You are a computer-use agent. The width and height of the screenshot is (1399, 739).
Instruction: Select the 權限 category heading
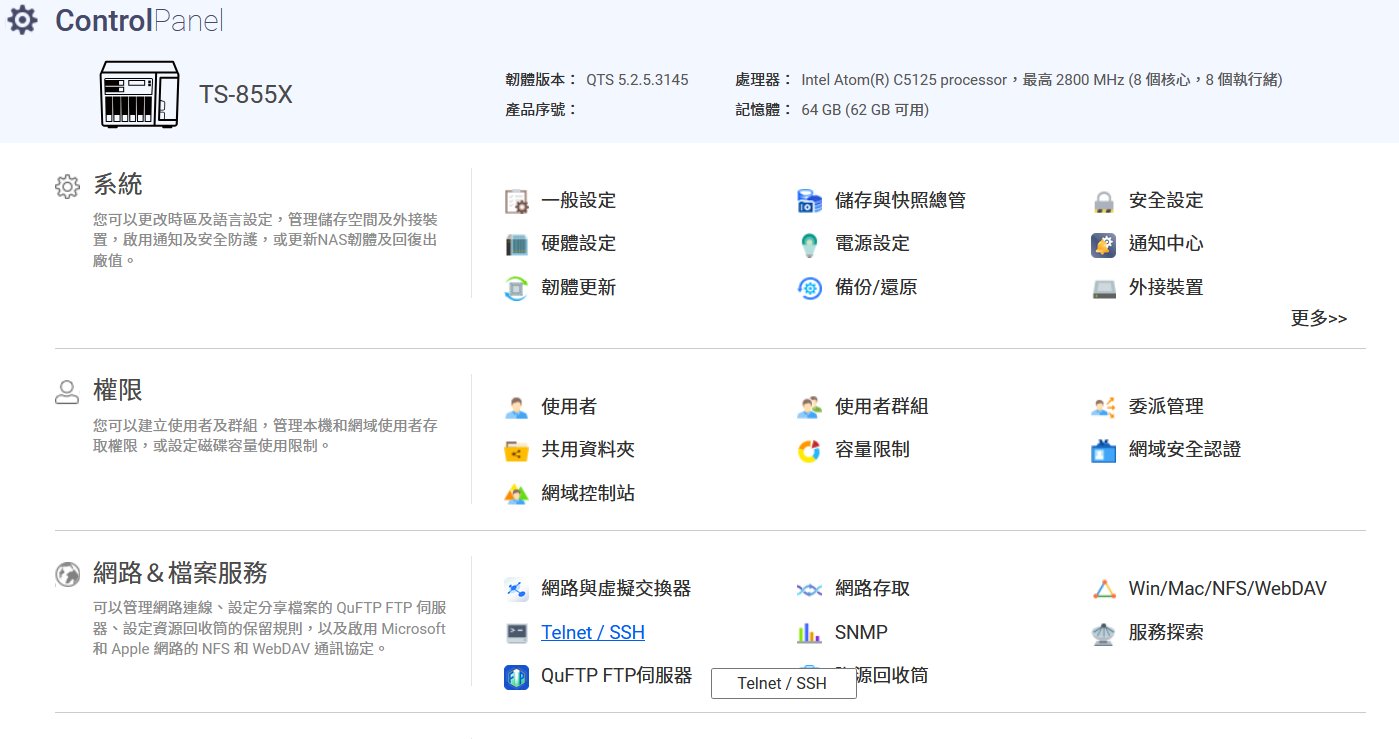tap(118, 390)
